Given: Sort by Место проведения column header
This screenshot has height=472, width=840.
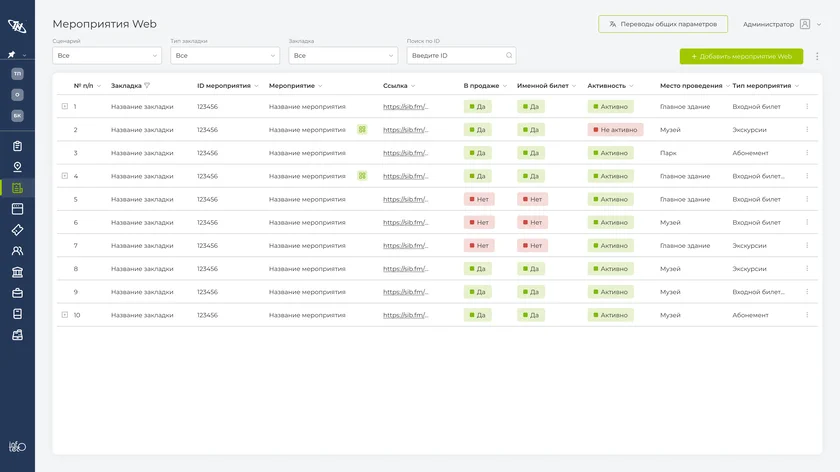Looking at the screenshot, I should (694, 86).
